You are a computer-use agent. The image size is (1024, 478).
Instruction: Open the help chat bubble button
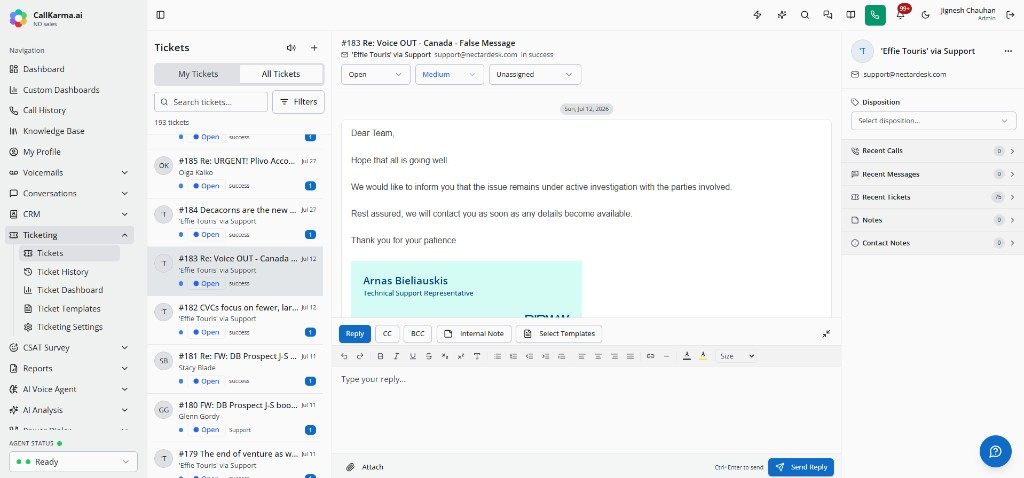(995, 451)
